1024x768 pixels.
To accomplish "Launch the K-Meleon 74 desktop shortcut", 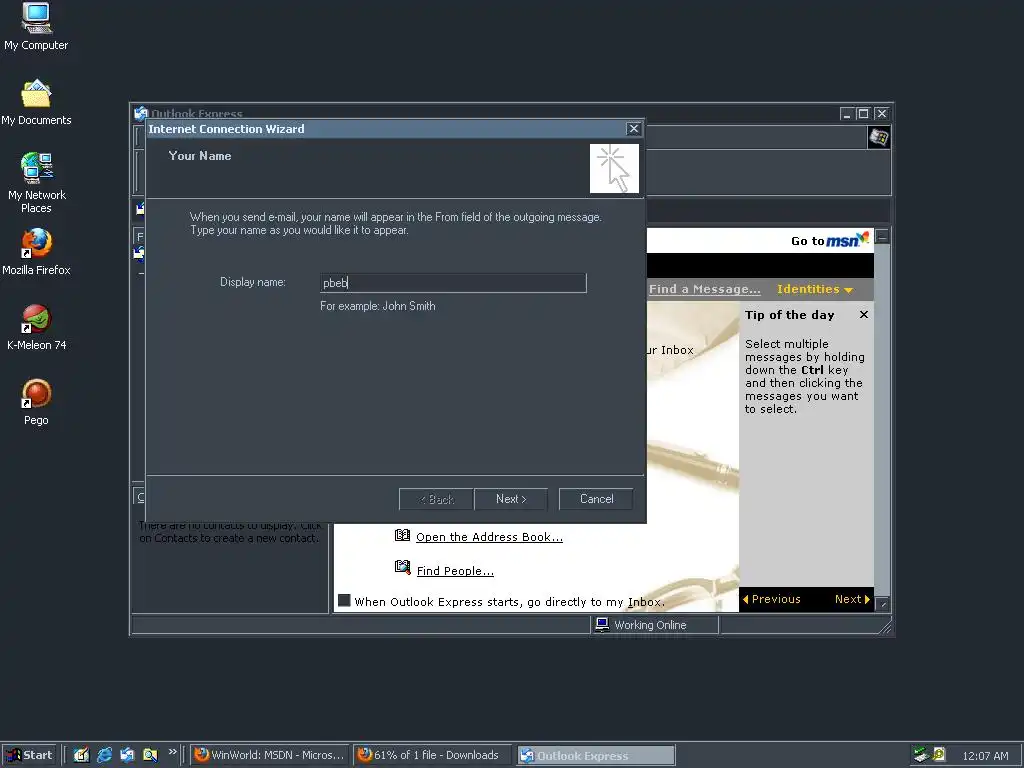I will click(37, 328).
